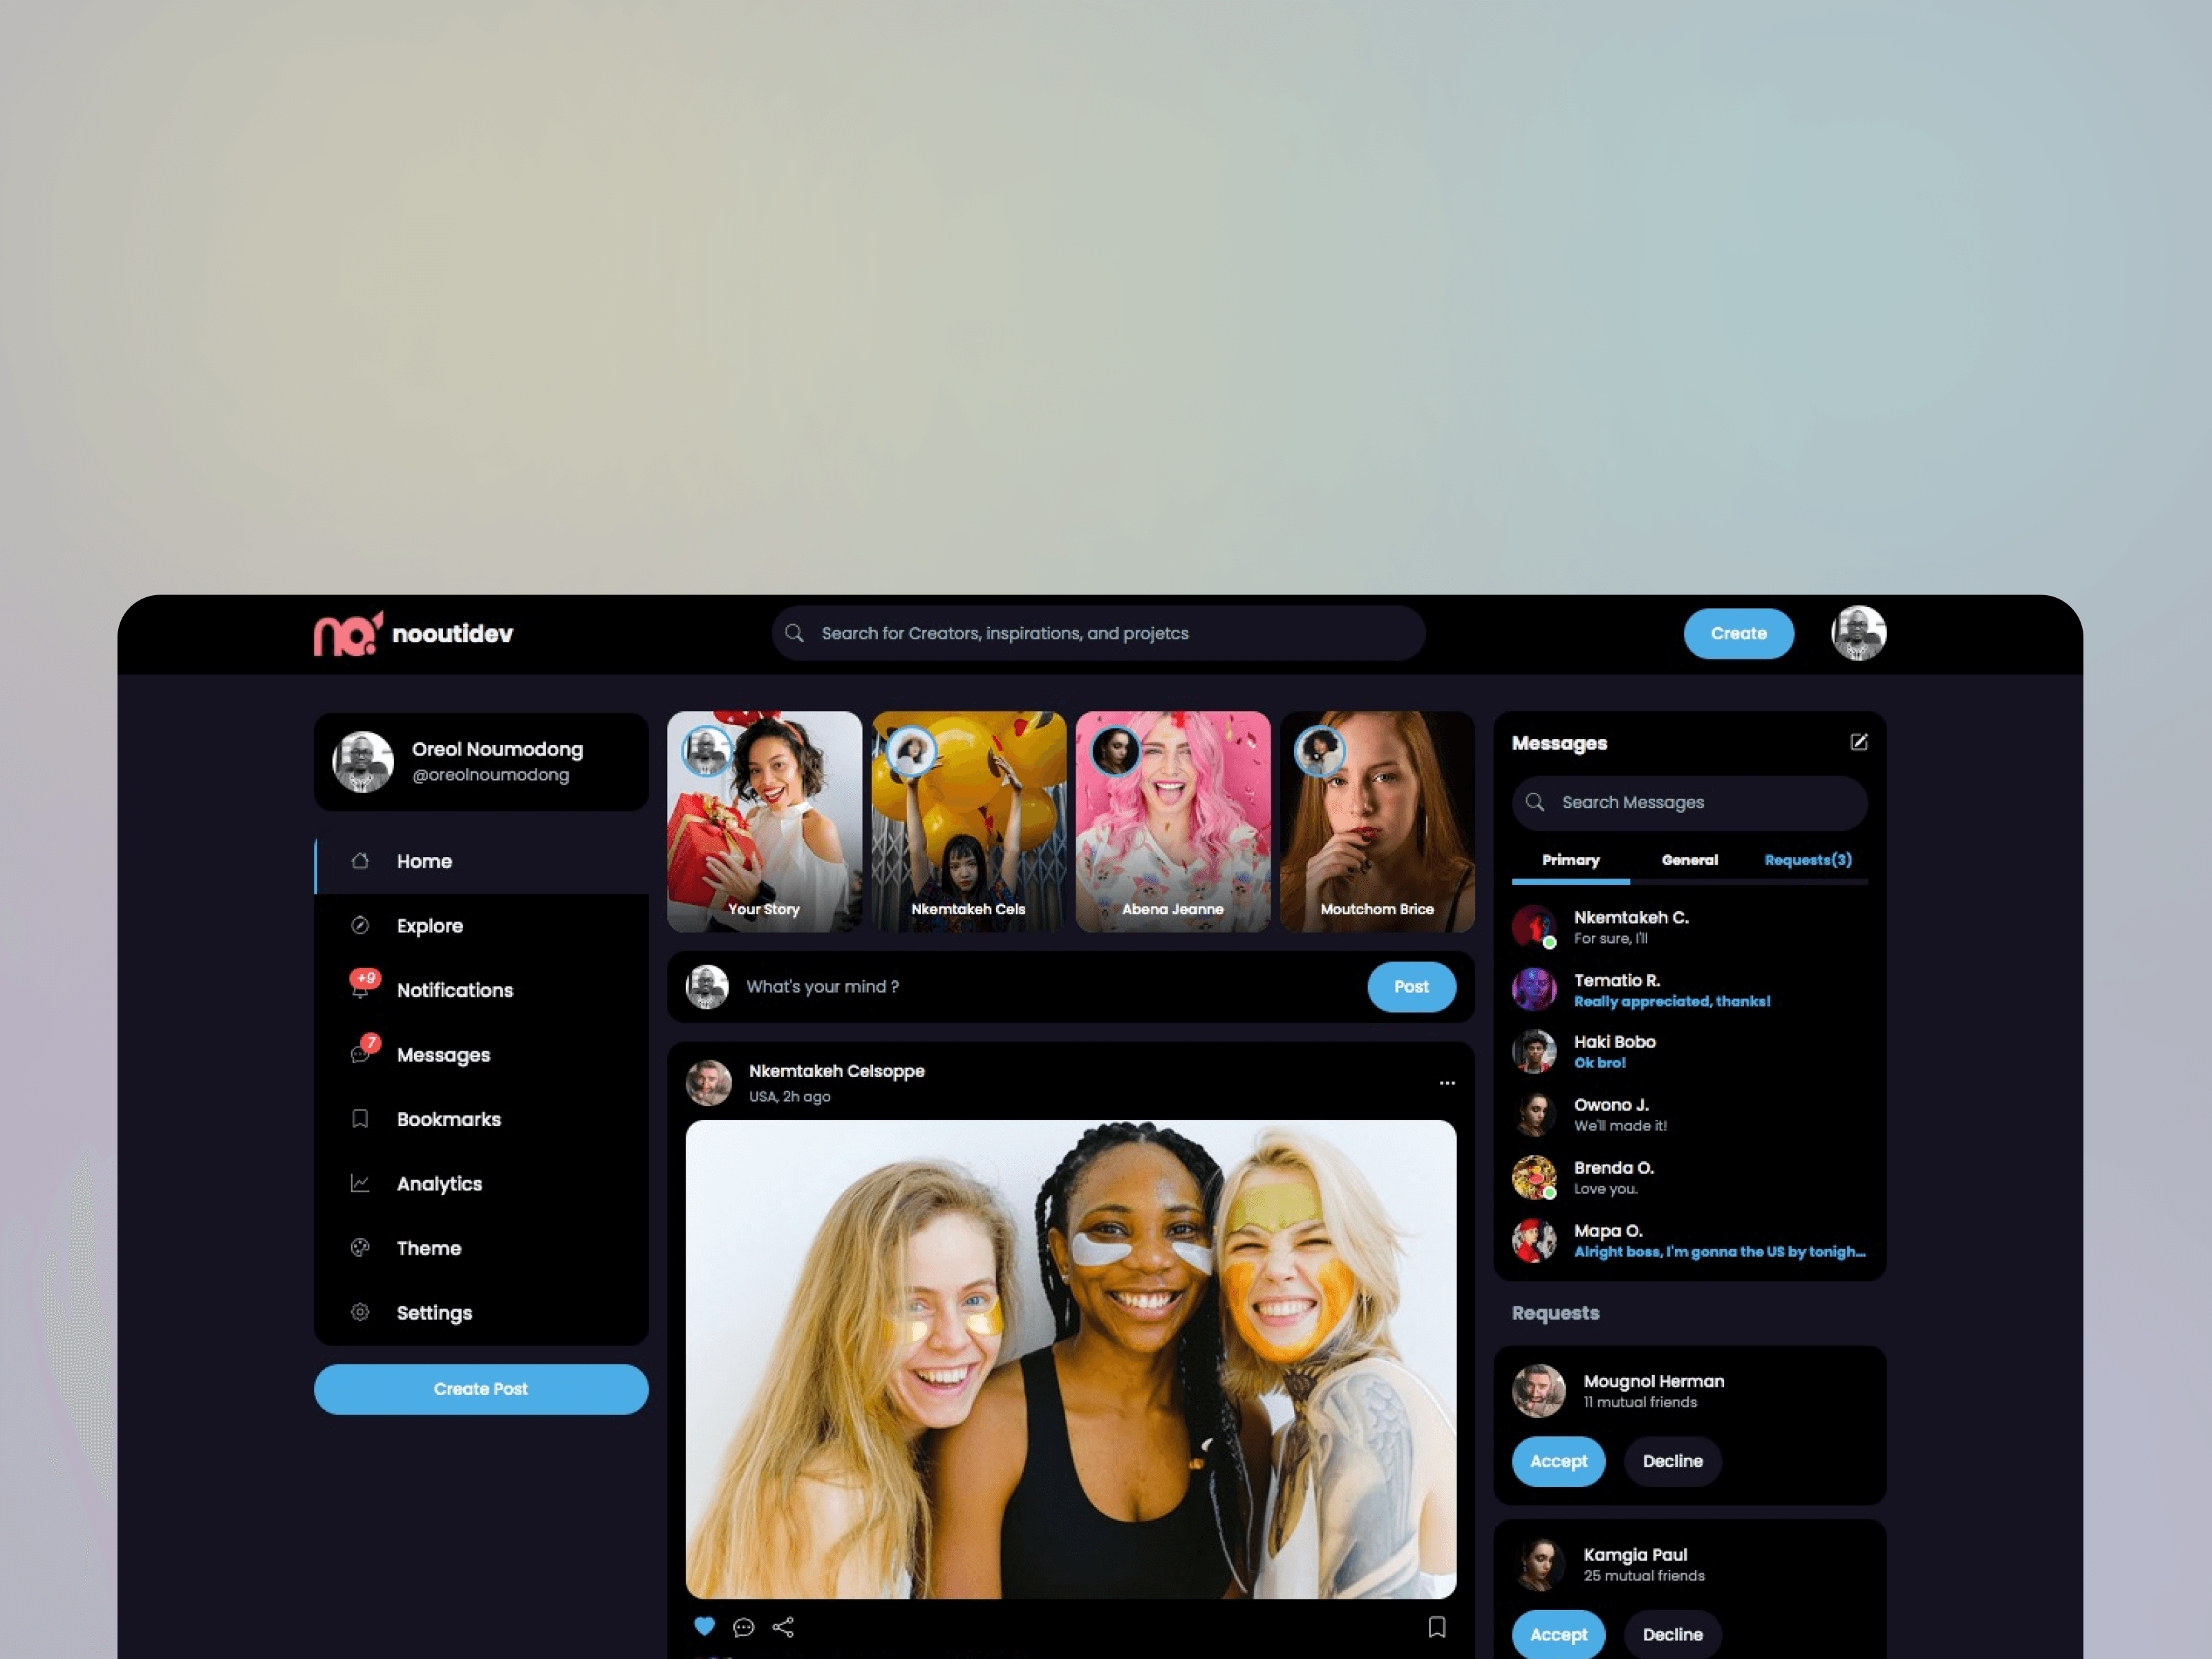Open the Explore section icon
The image size is (2212, 1659).
pyautogui.click(x=361, y=926)
